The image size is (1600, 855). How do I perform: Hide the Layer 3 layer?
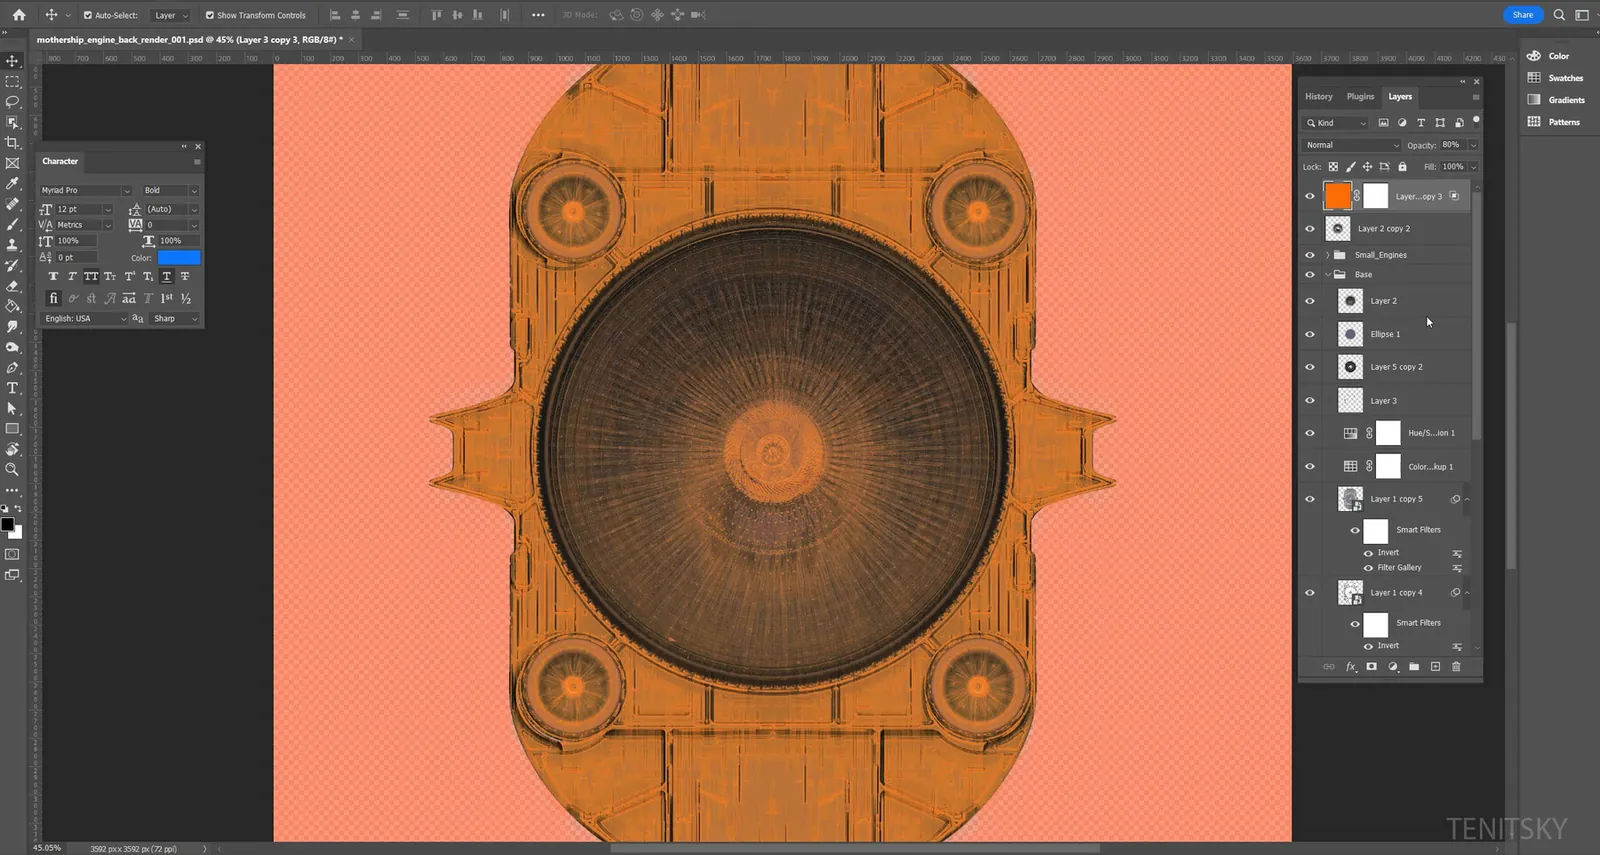1310,400
